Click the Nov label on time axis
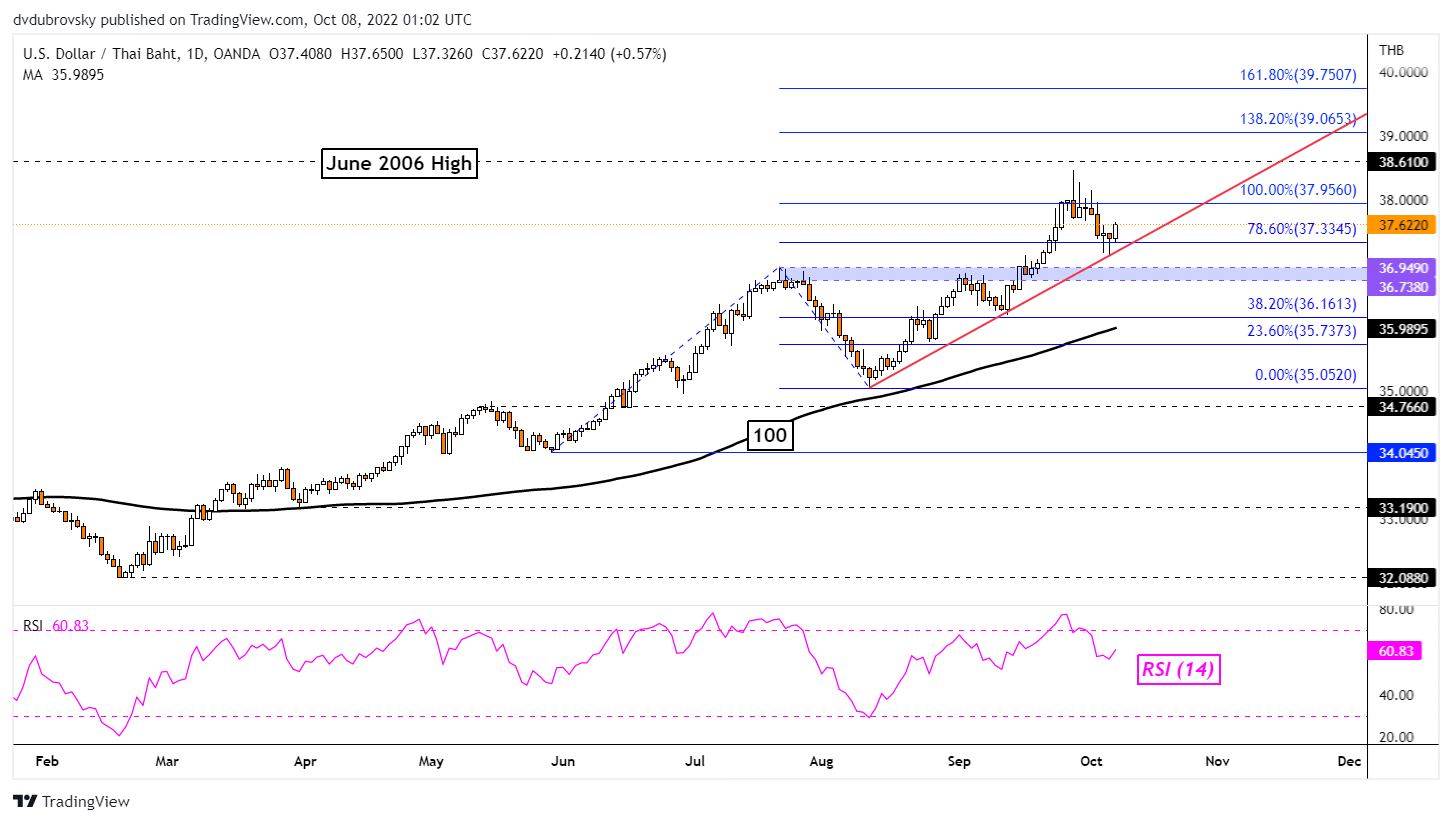Viewport: 1452px width, 823px height. 1217,761
